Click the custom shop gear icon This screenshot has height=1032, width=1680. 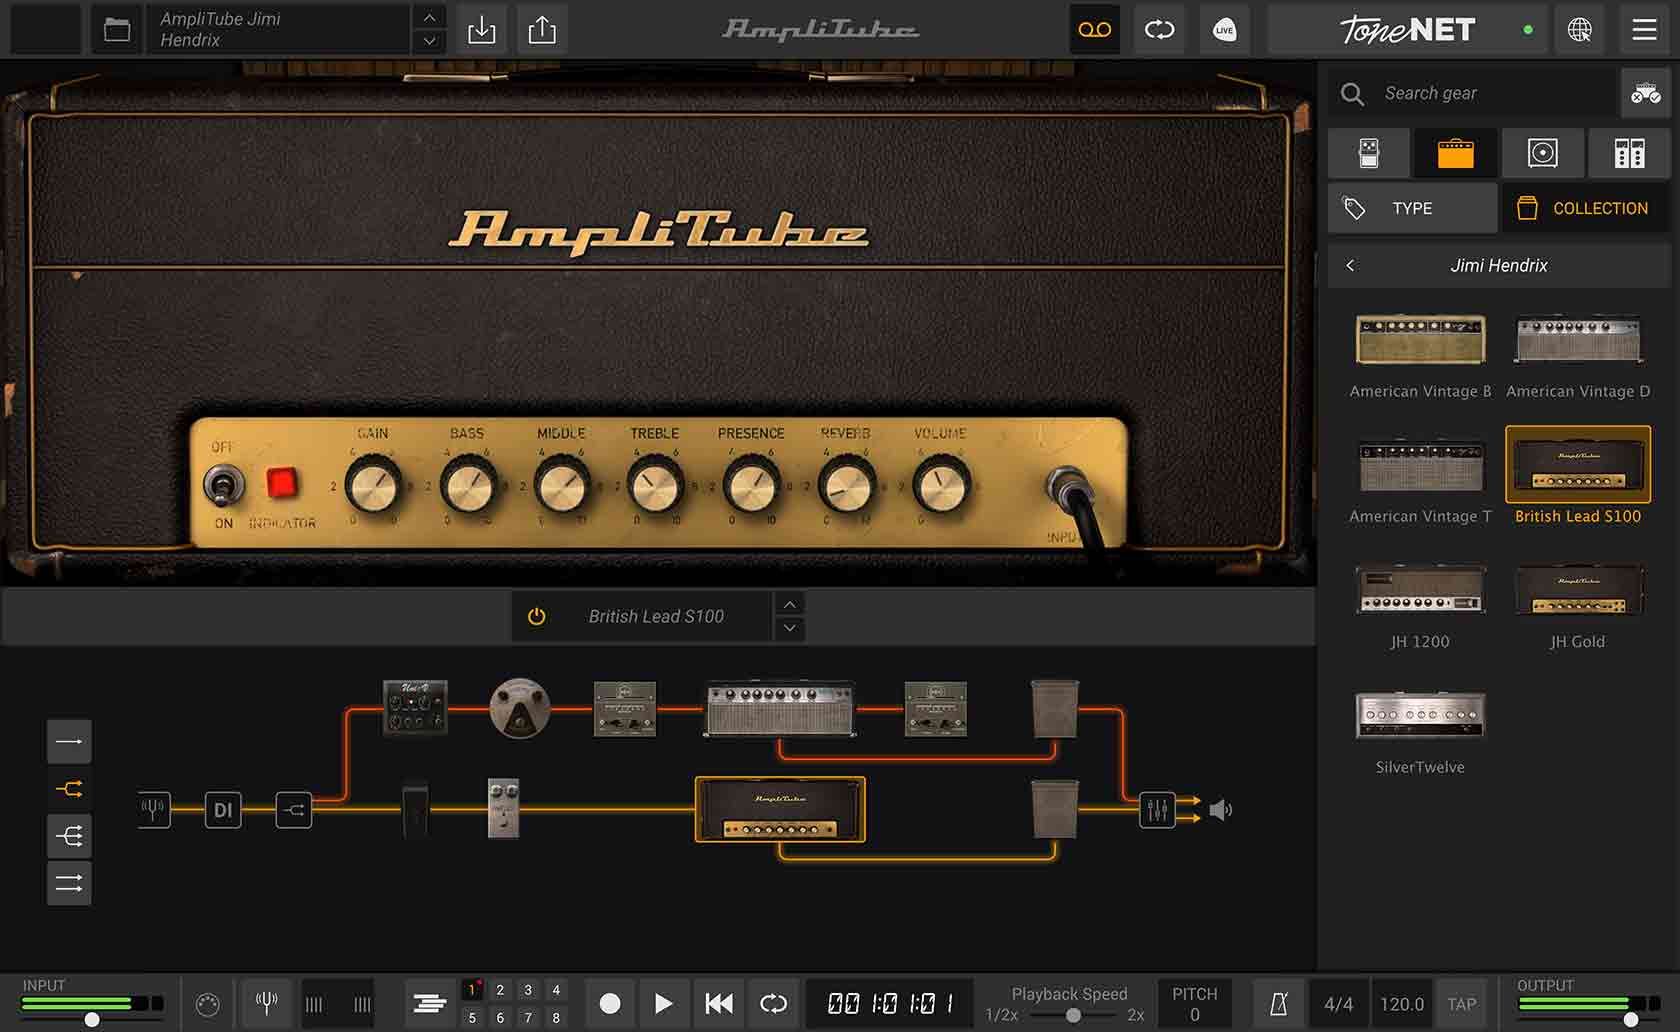1646,94
